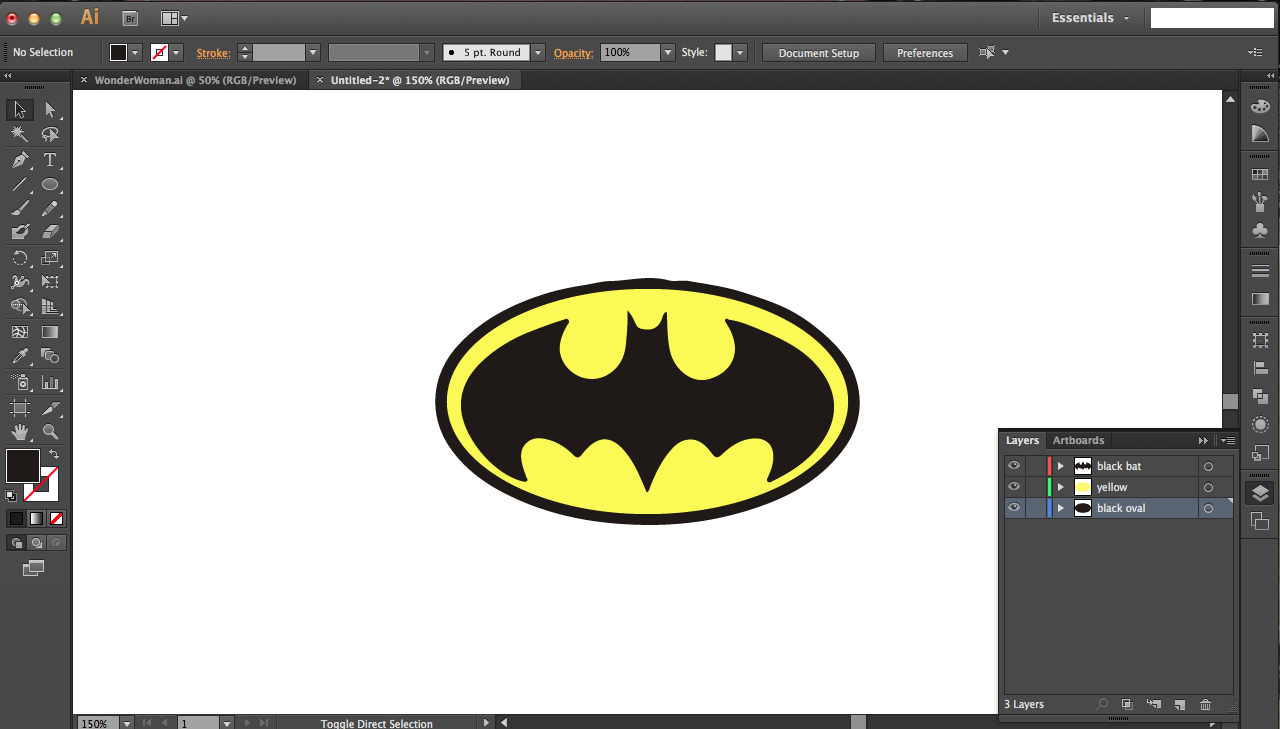
Task: Select the Zoom magnifier tool
Action: (x=50, y=432)
